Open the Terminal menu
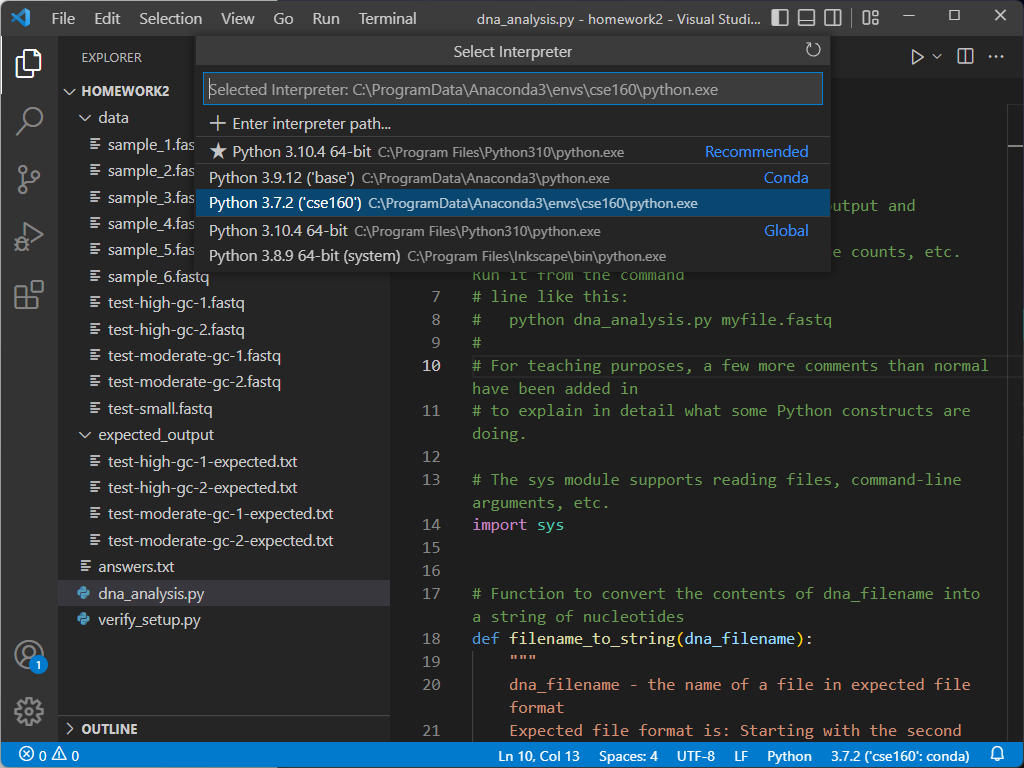1024x768 pixels. [387, 18]
